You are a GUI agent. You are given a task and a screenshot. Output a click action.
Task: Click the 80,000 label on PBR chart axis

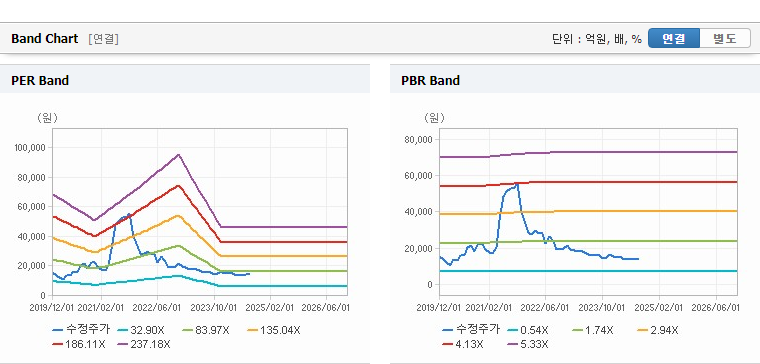pyautogui.click(x=418, y=140)
